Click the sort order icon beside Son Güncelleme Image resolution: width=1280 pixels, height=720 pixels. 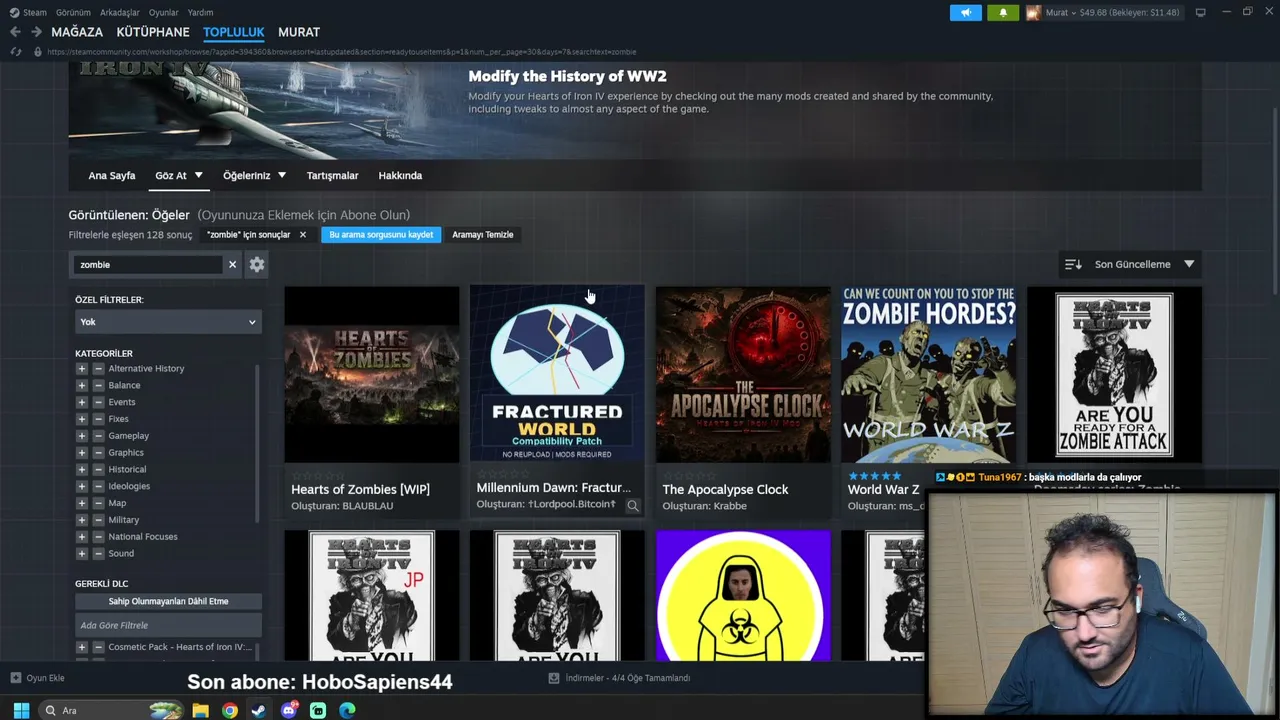tap(1073, 264)
